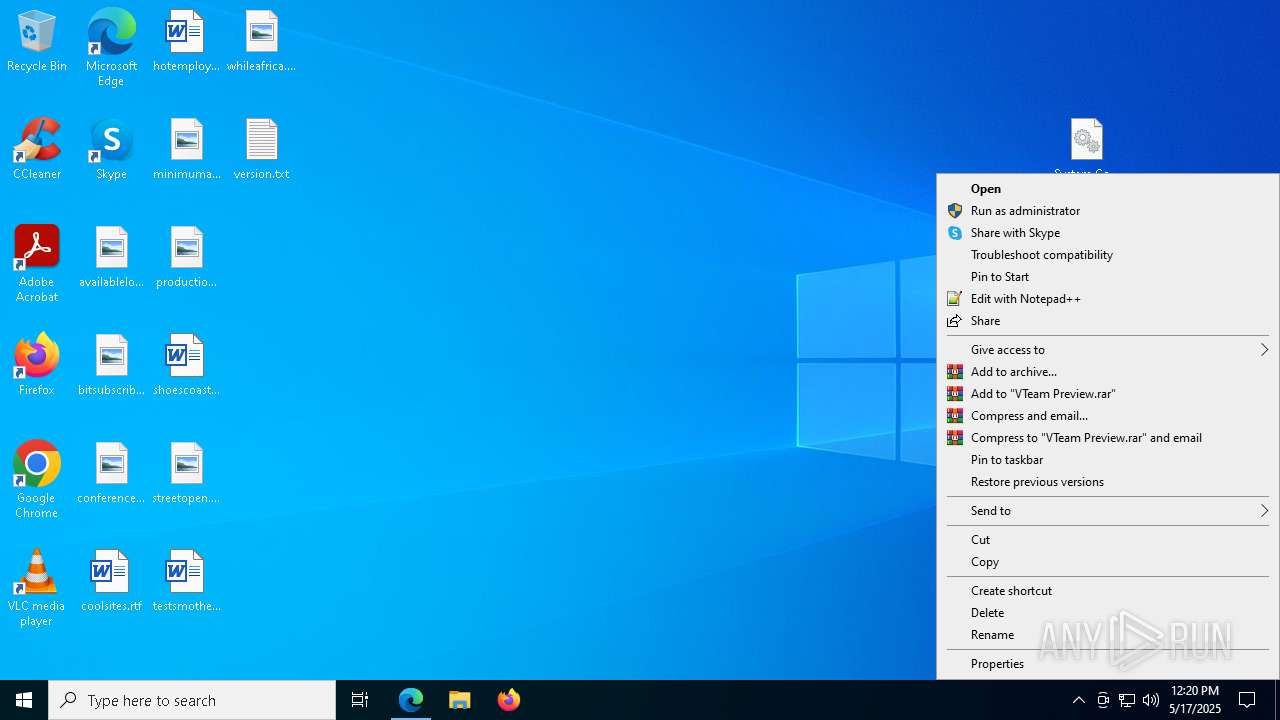Open the Recycle Bin desktop icon

tap(37, 41)
